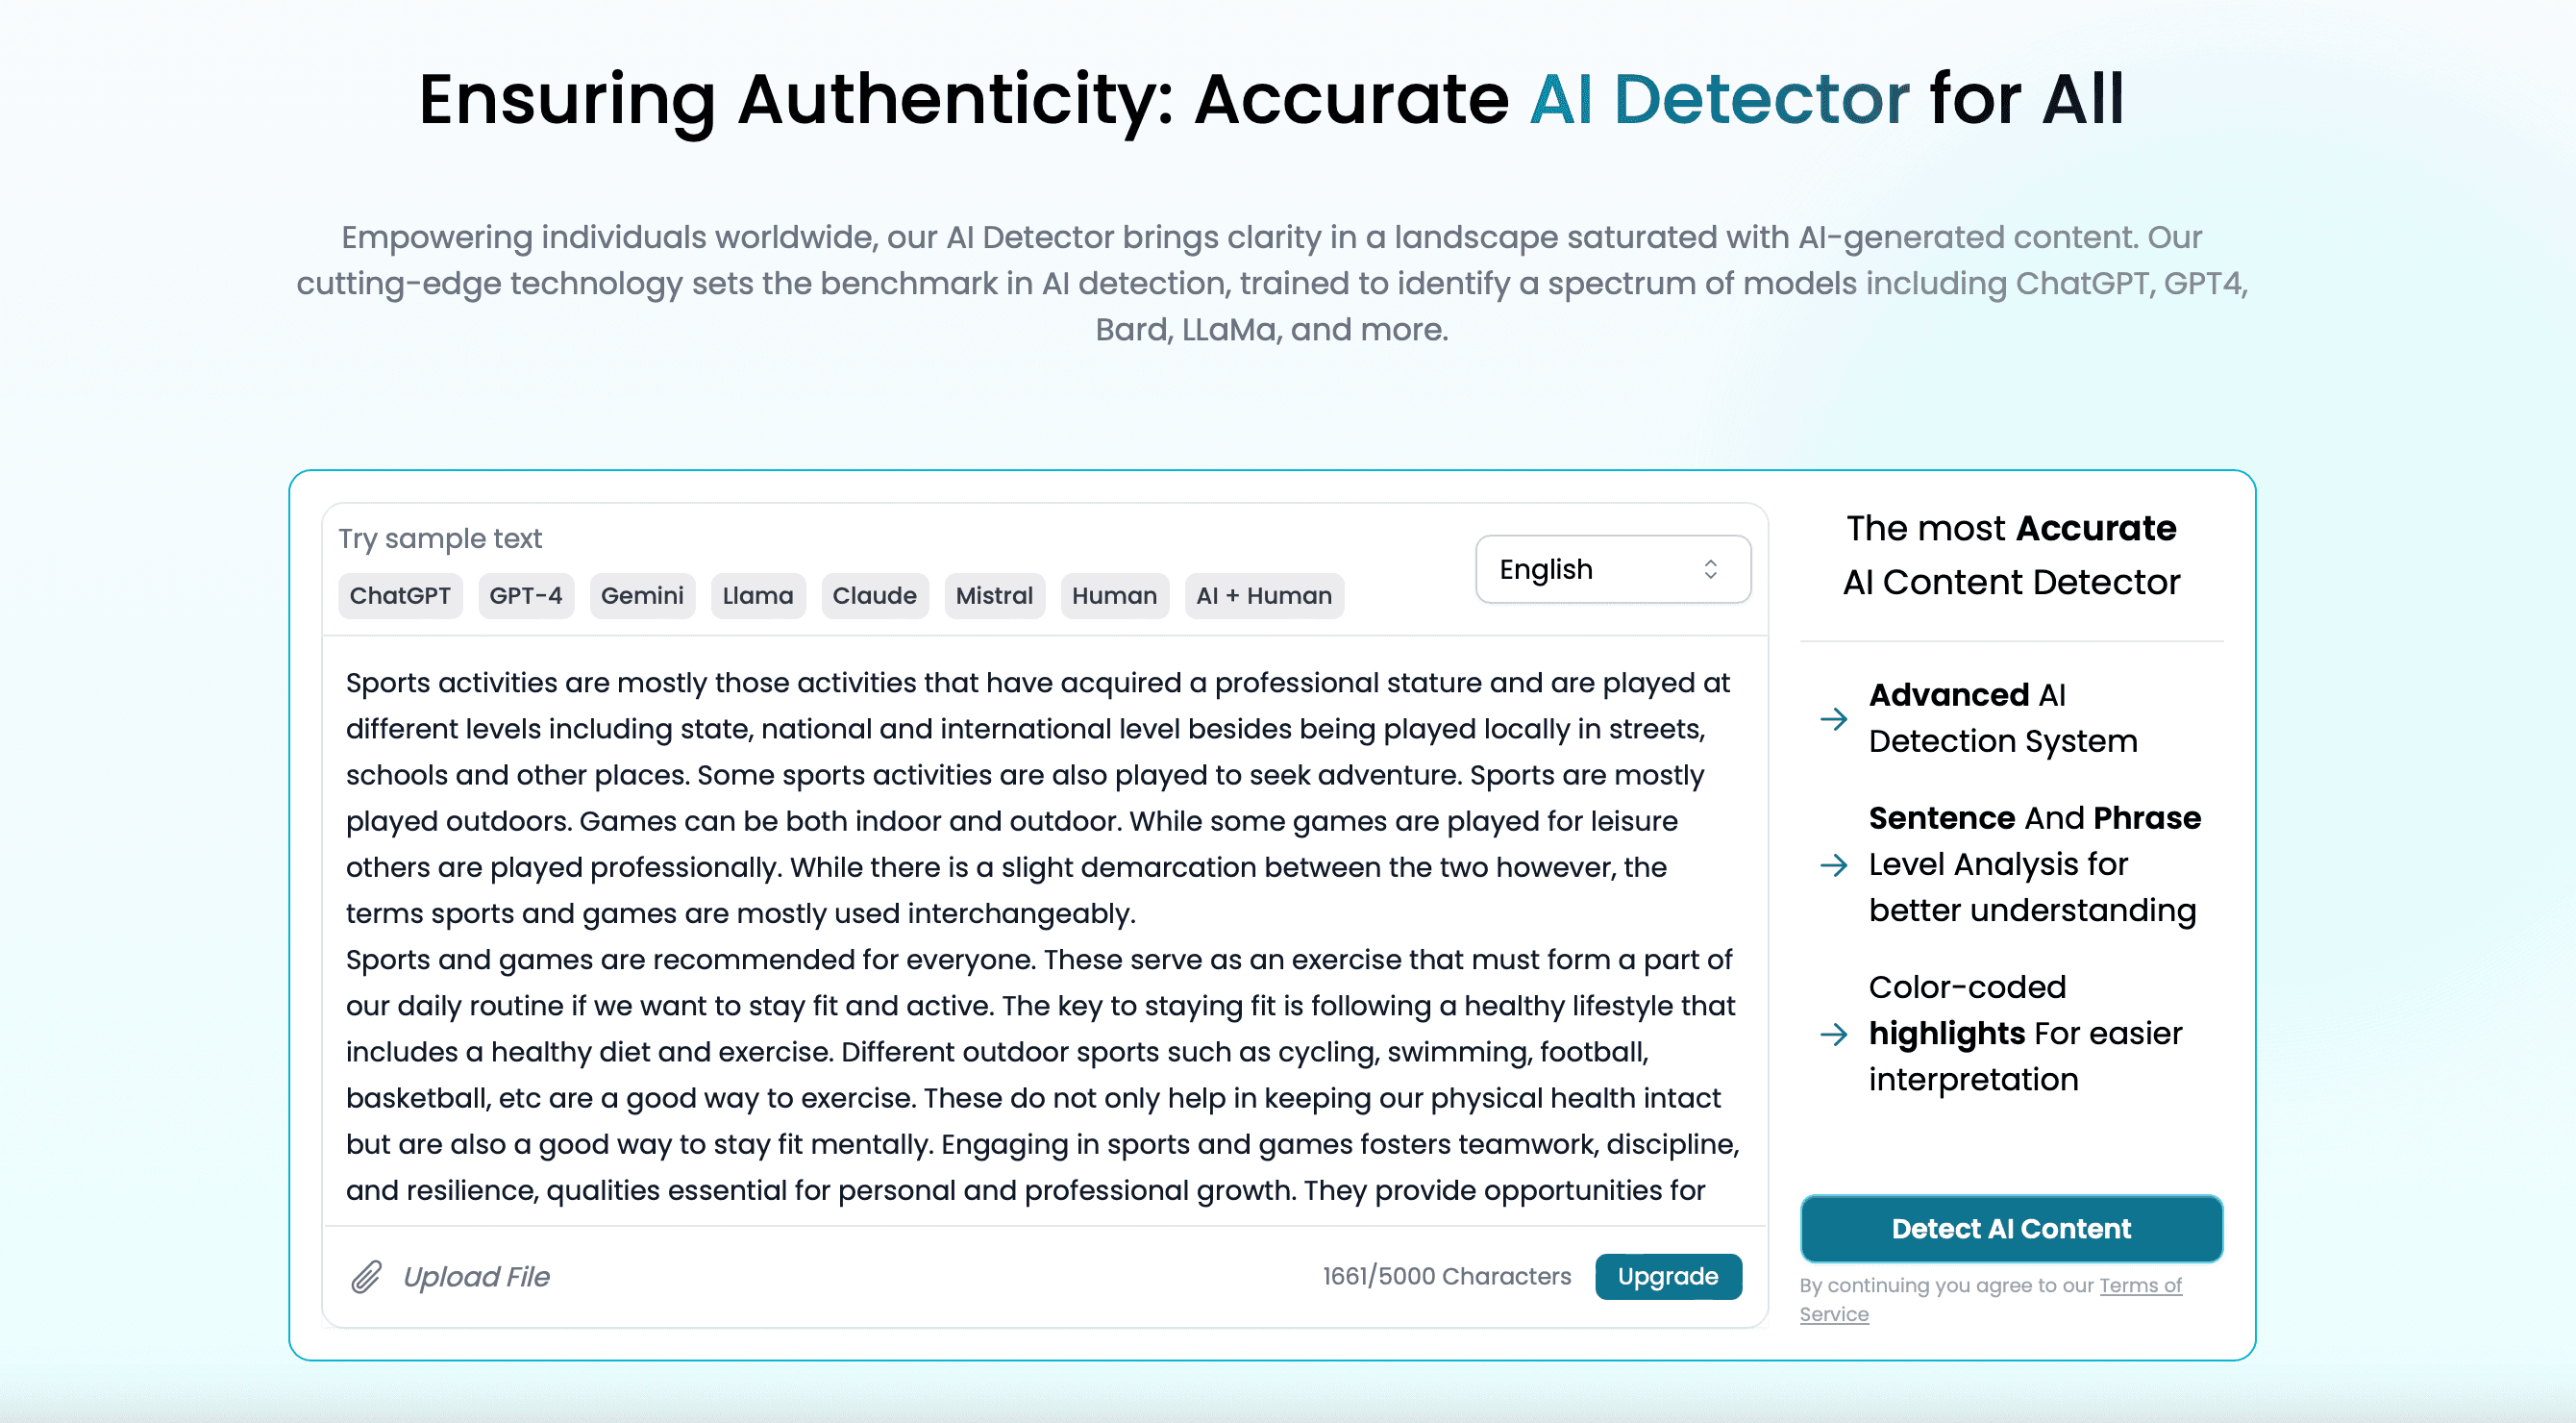Click the Gemini sample text button

pos(639,594)
